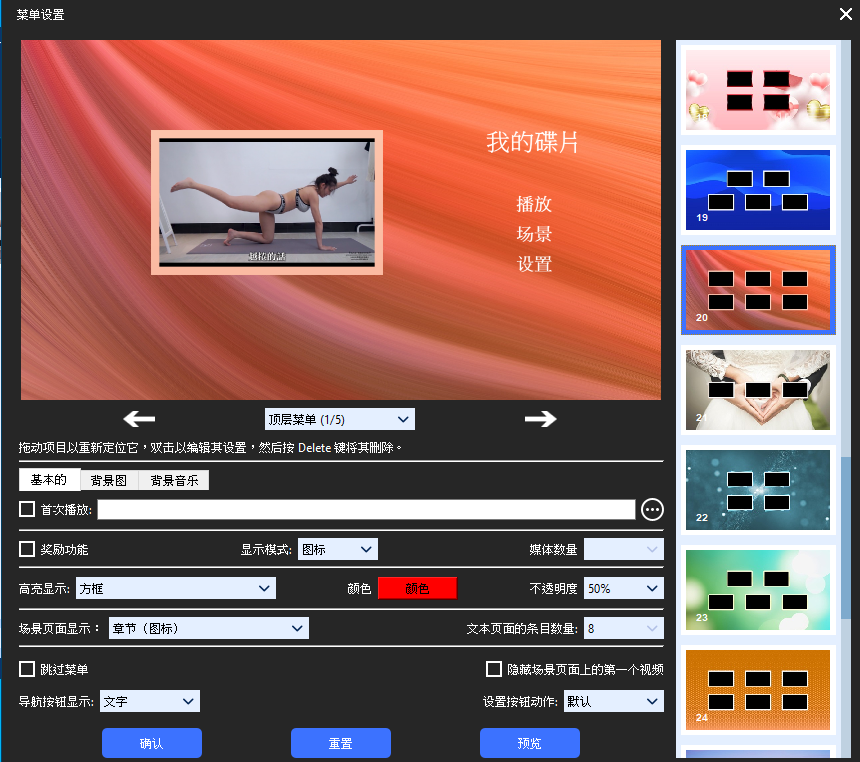Click the 确认 confirm button
Viewport: 860px width, 762px height.
pyautogui.click(x=151, y=743)
